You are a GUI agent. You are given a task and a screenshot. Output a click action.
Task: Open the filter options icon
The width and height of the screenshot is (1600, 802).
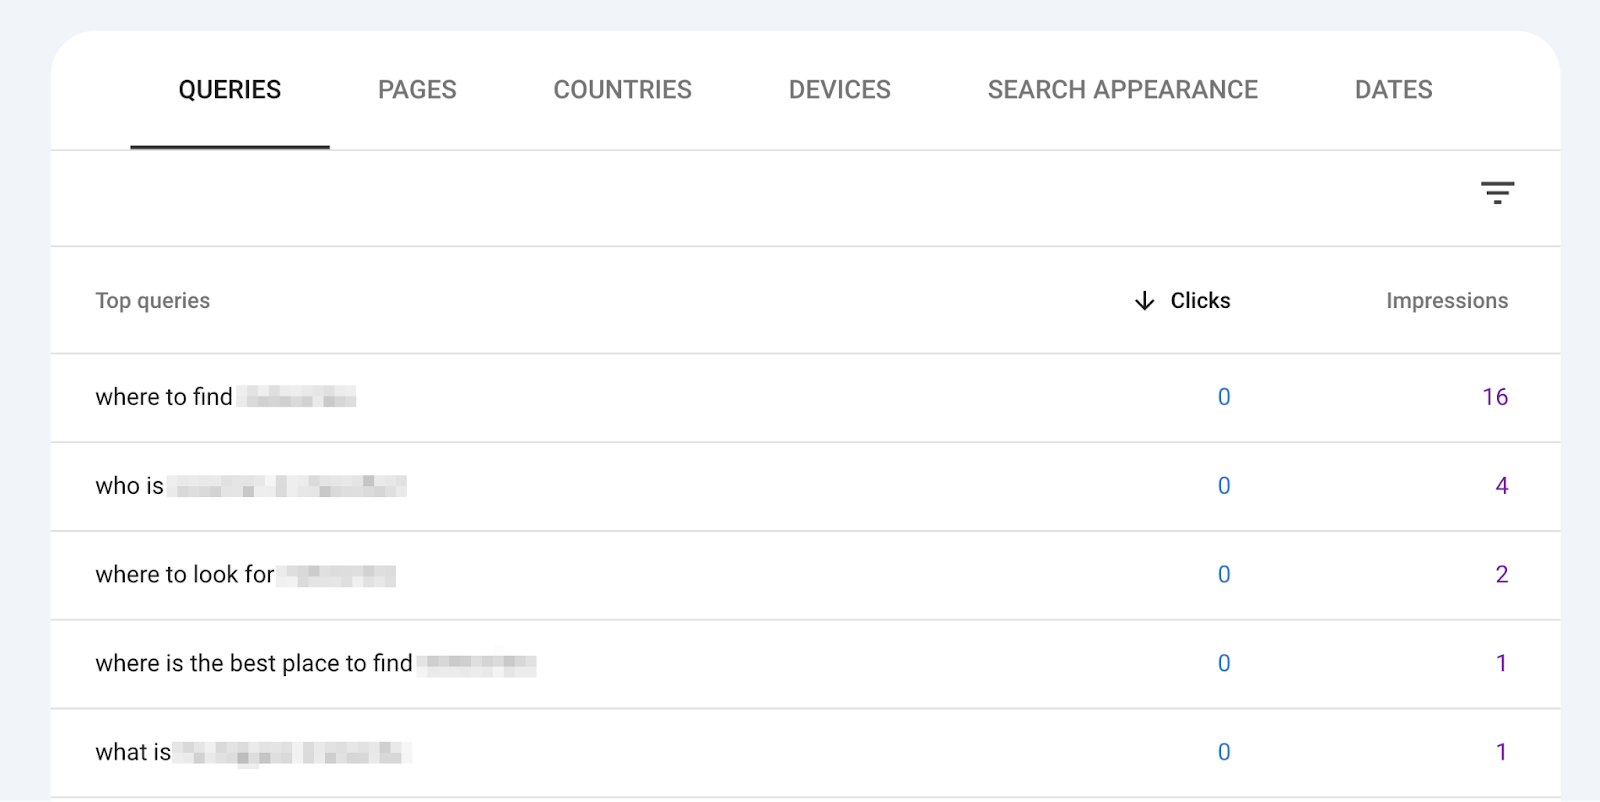[x=1497, y=192]
